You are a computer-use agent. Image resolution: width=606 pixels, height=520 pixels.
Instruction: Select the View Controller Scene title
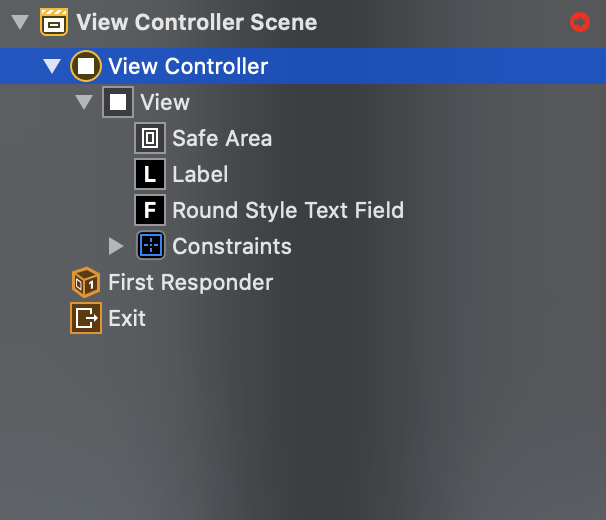197,22
